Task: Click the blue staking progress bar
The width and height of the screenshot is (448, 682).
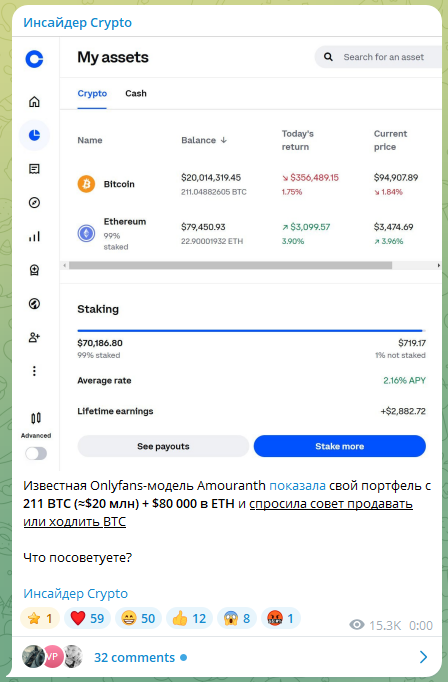Action: pyautogui.click(x=250, y=331)
